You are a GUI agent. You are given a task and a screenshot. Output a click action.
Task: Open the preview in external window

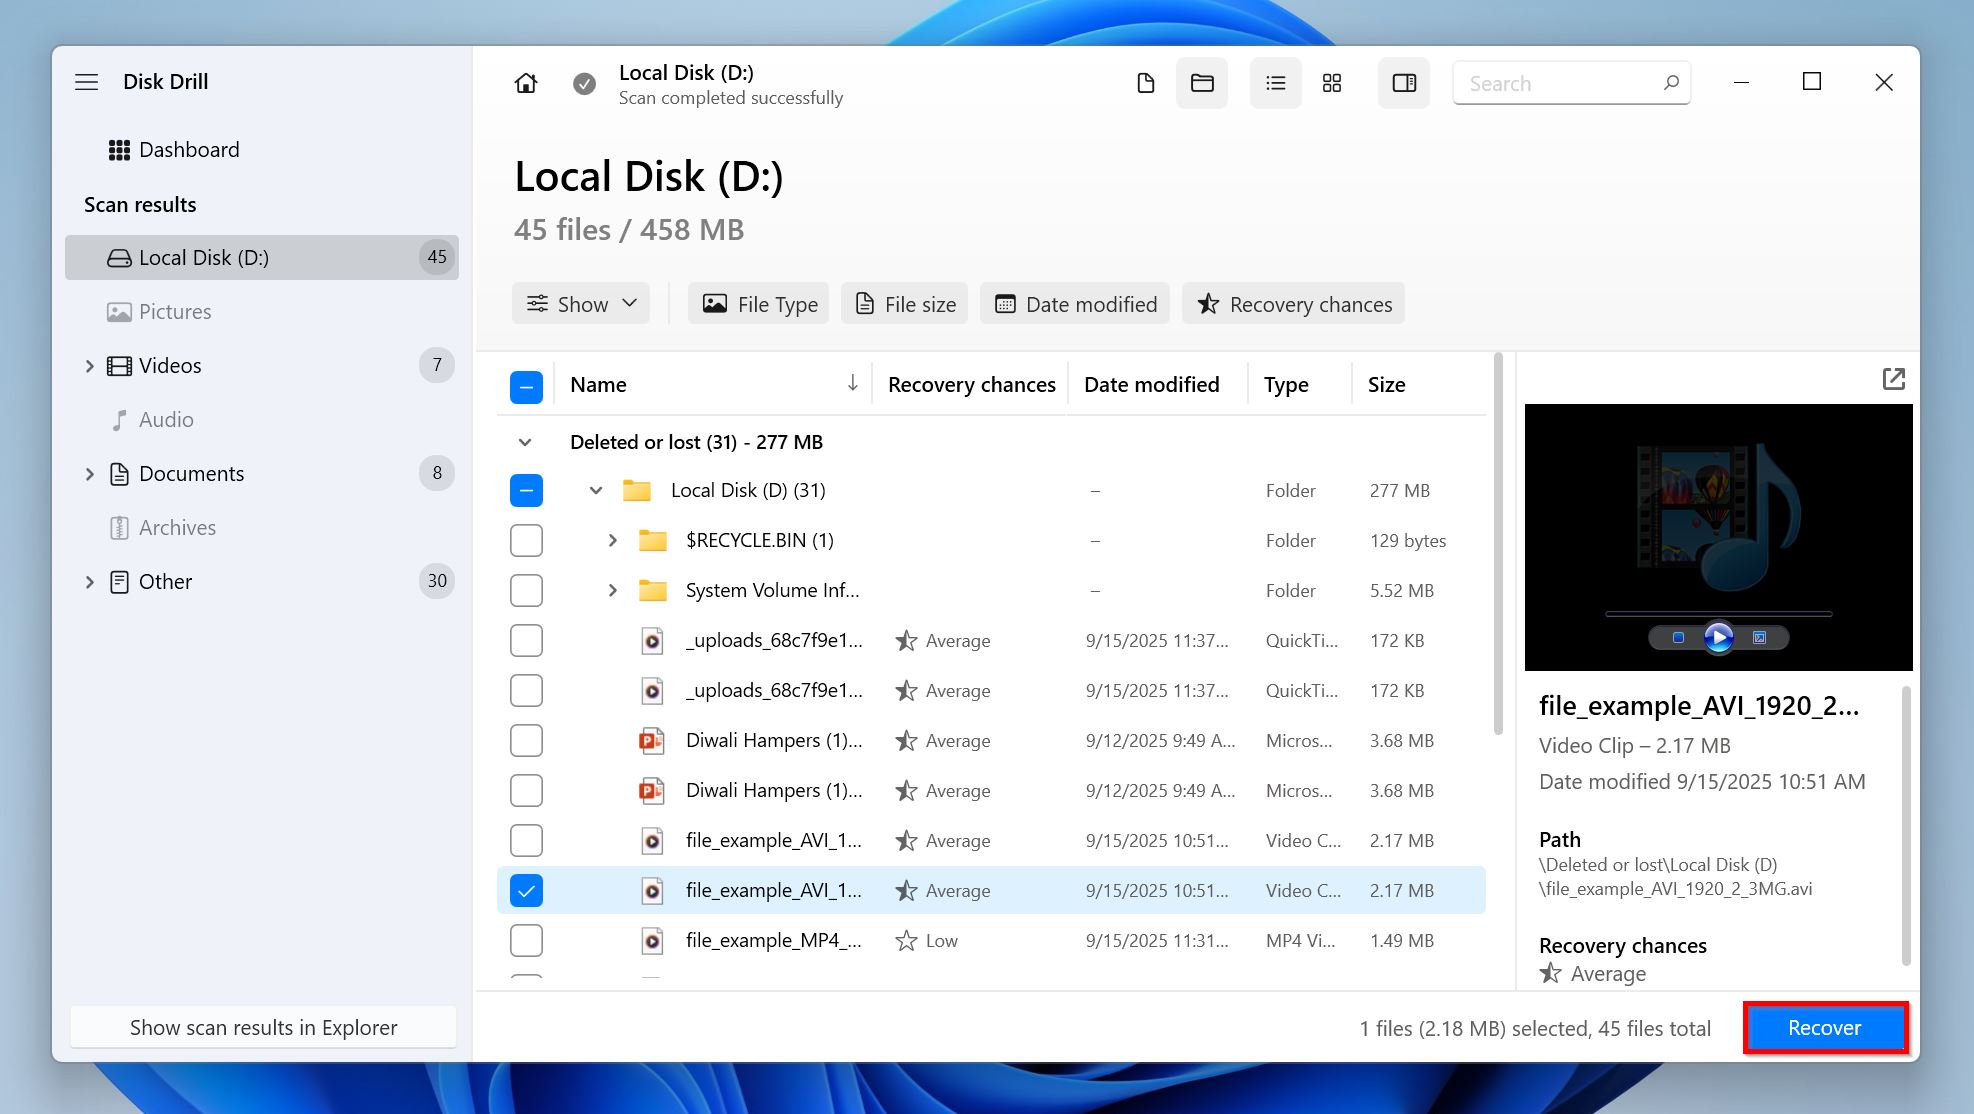tap(1895, 379)
